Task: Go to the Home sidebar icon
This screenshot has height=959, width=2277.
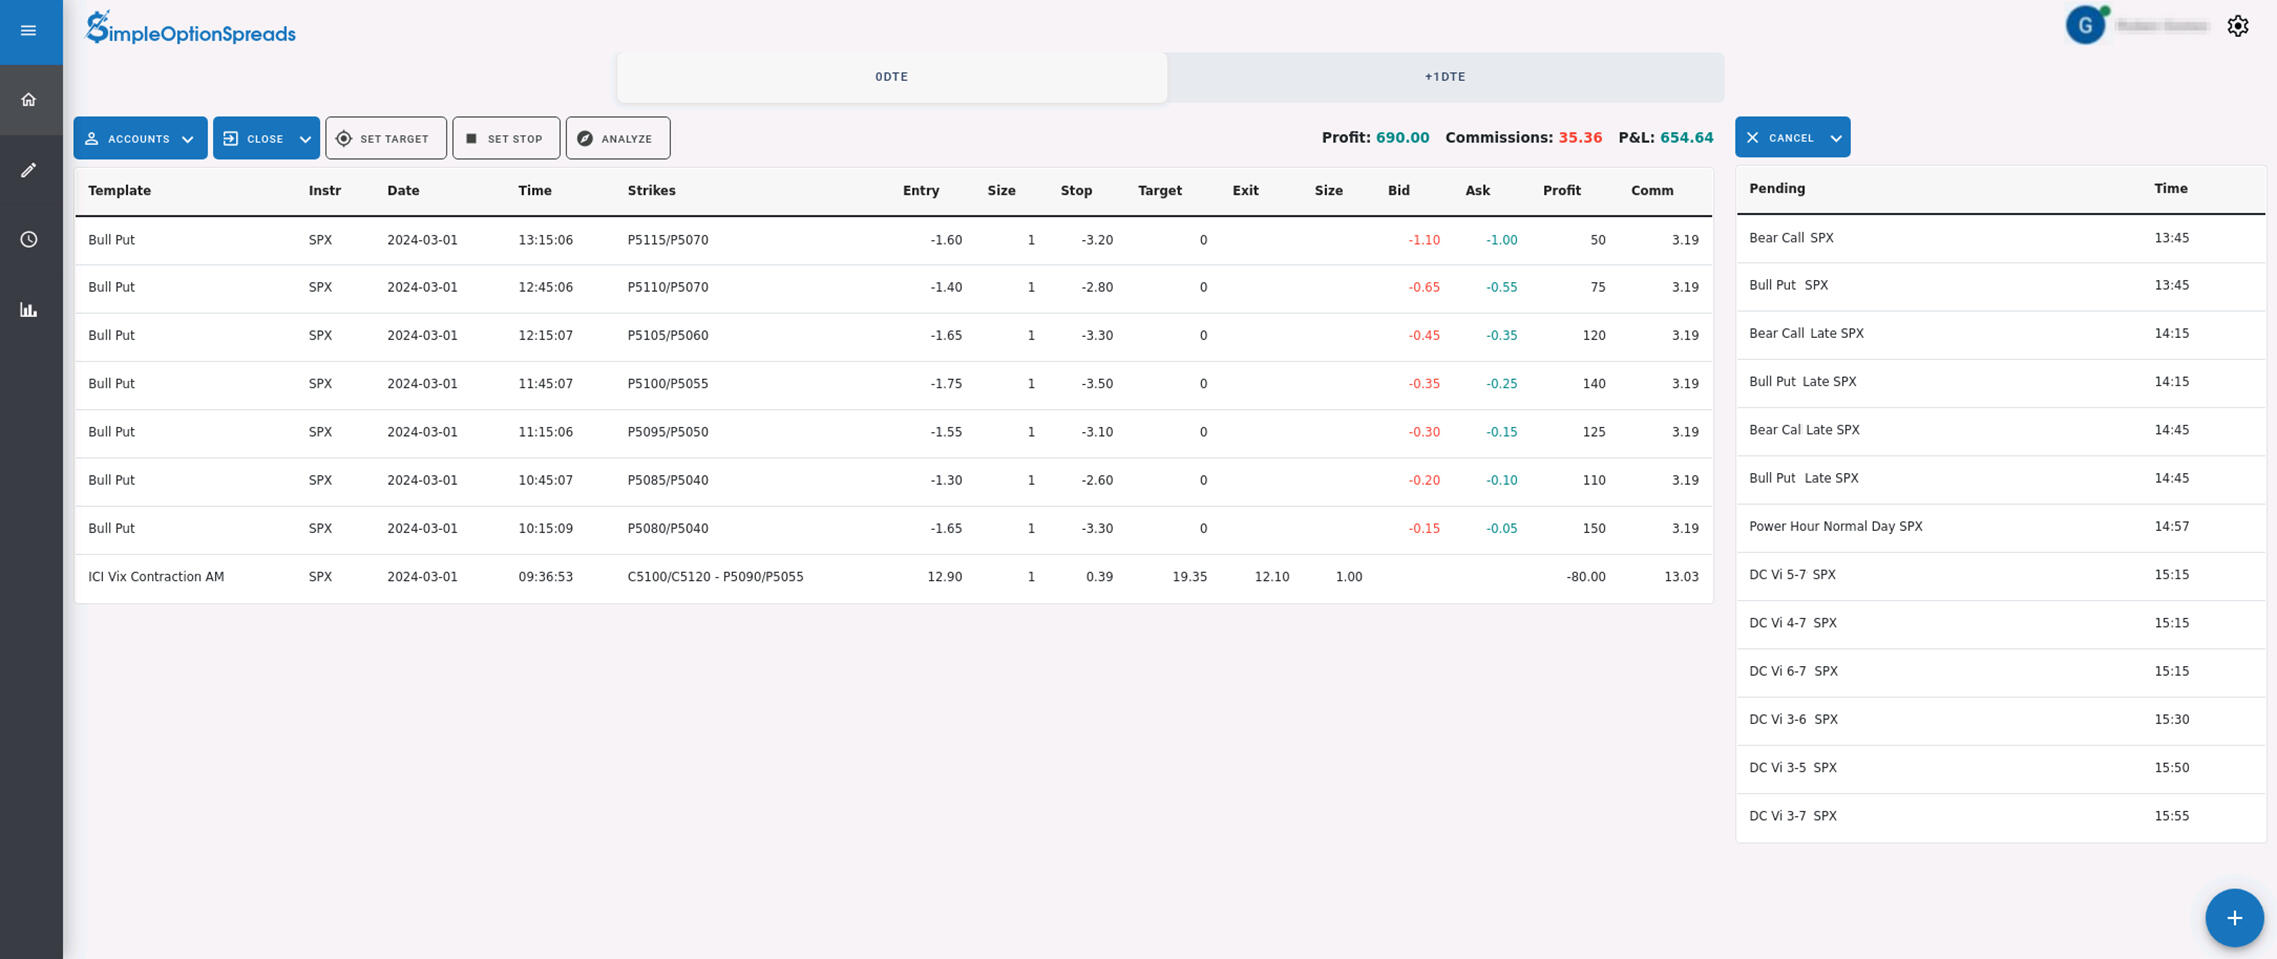Action: tap(29, 100)
